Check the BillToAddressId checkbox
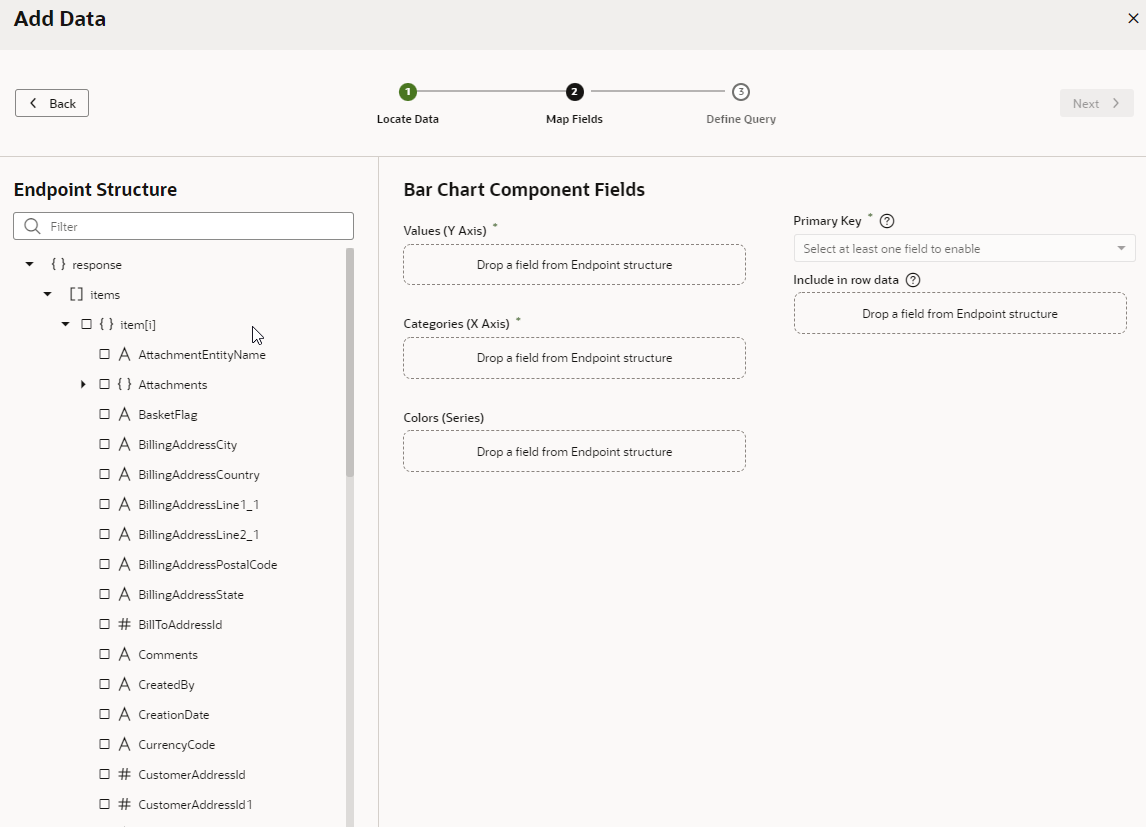Image resolution: width=1146 pixels, height=827 pixels. coord(105,624)
